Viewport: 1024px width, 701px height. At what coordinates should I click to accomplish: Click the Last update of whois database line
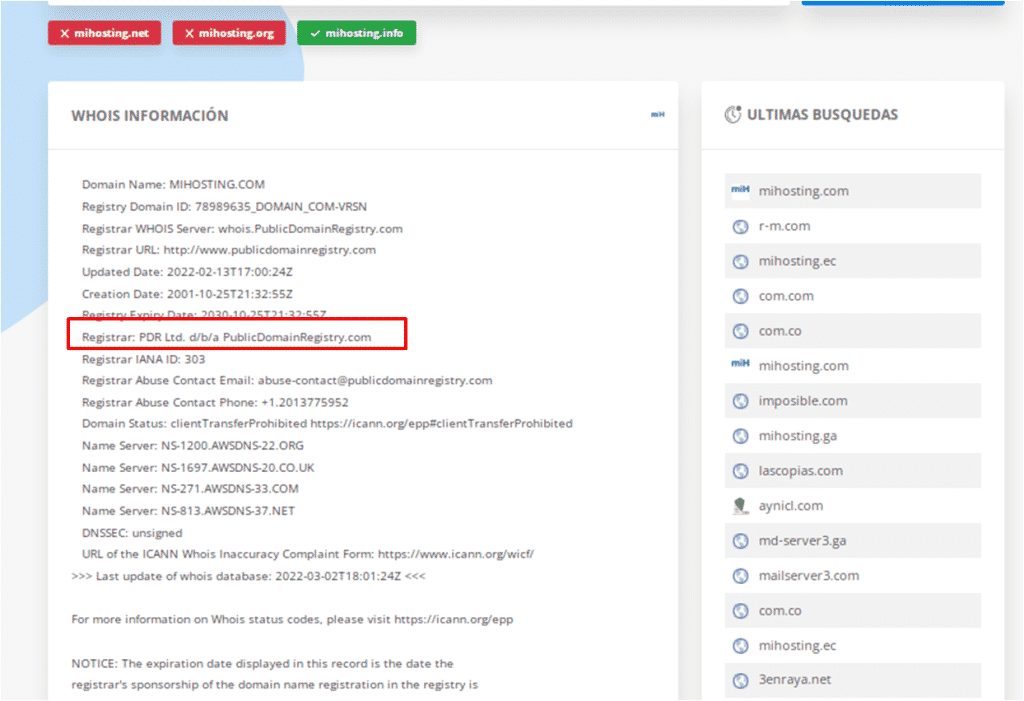point(248,577)
